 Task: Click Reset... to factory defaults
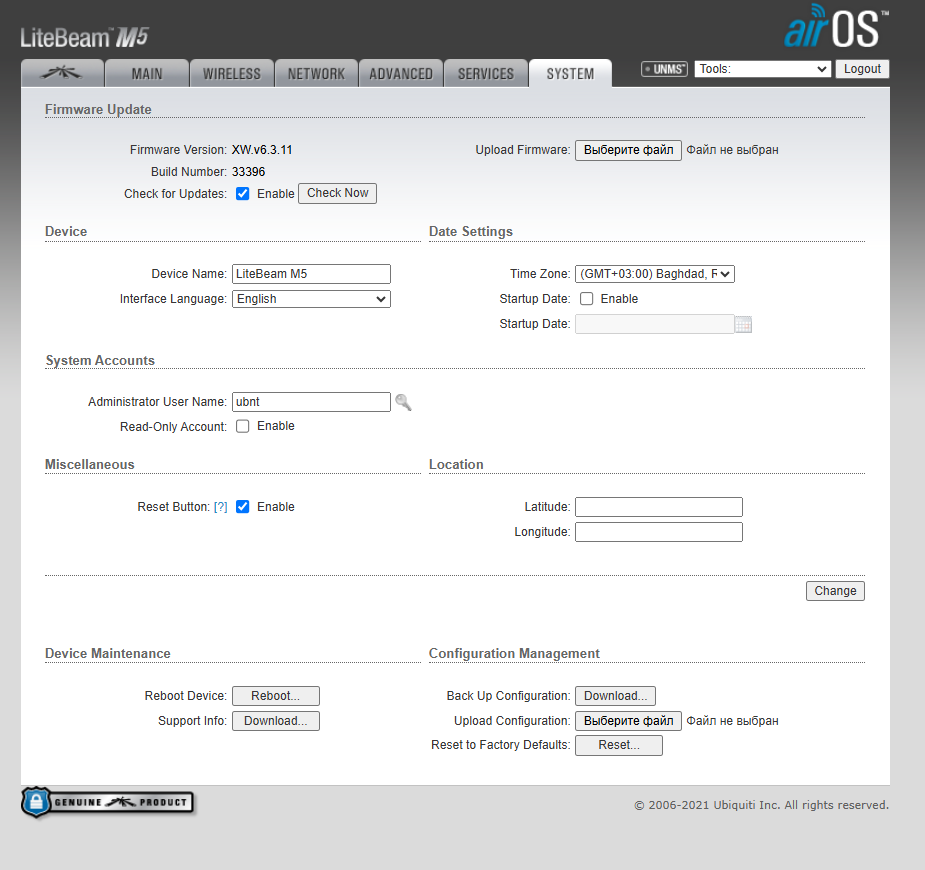(619, 745)
